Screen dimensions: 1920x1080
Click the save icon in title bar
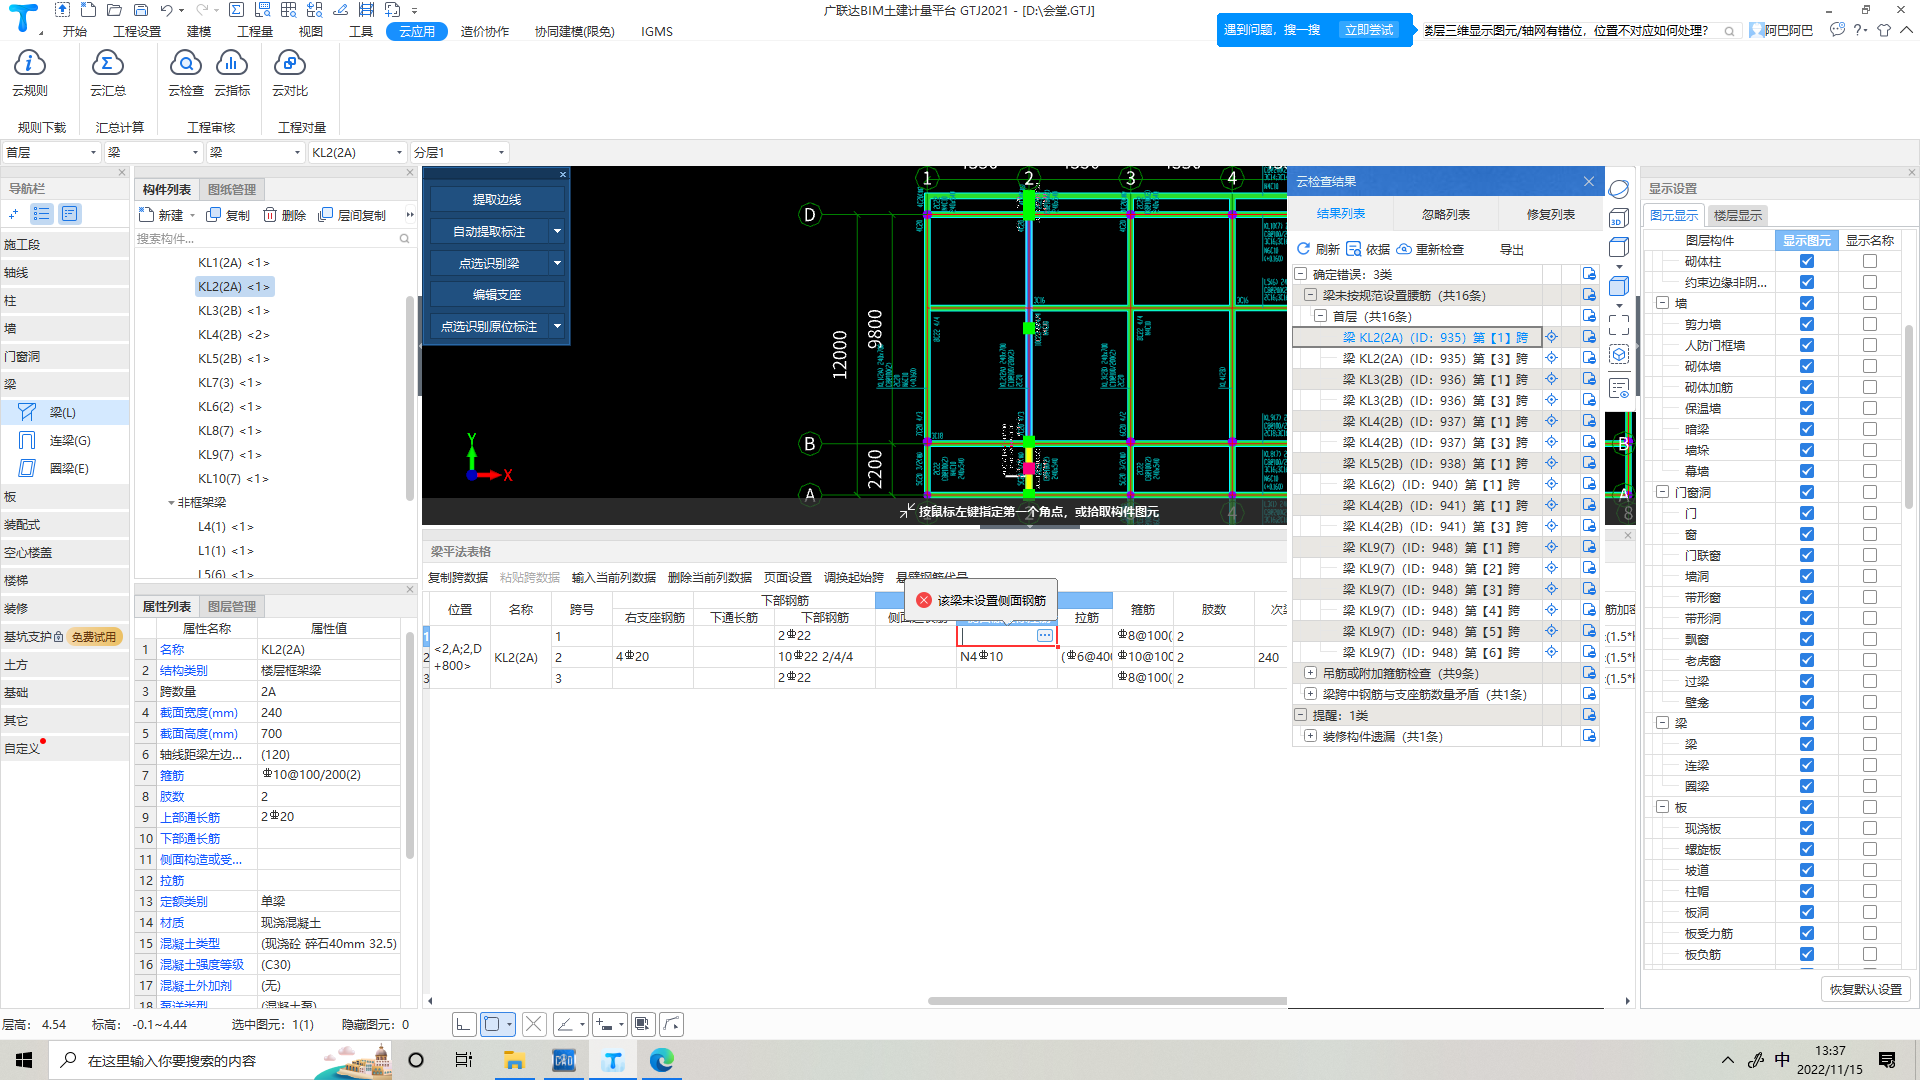pos(140,10)
